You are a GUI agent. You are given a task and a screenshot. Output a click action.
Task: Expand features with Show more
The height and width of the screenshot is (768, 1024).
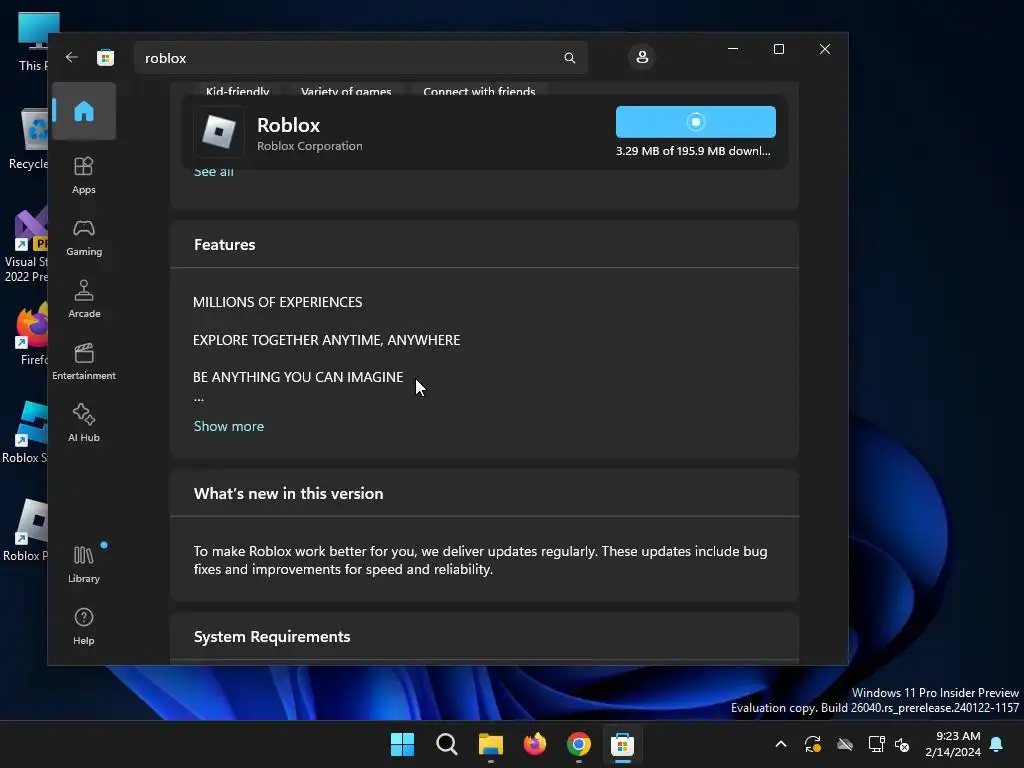click(x=229, y=426)
